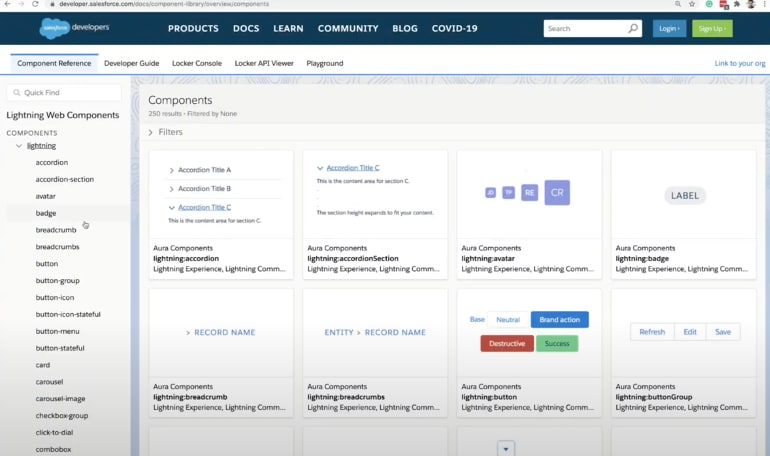Image resolution: width=770 pixels, height=456 pixels.
Task: Collapse the lightning tree node
Action: (19, 146)
